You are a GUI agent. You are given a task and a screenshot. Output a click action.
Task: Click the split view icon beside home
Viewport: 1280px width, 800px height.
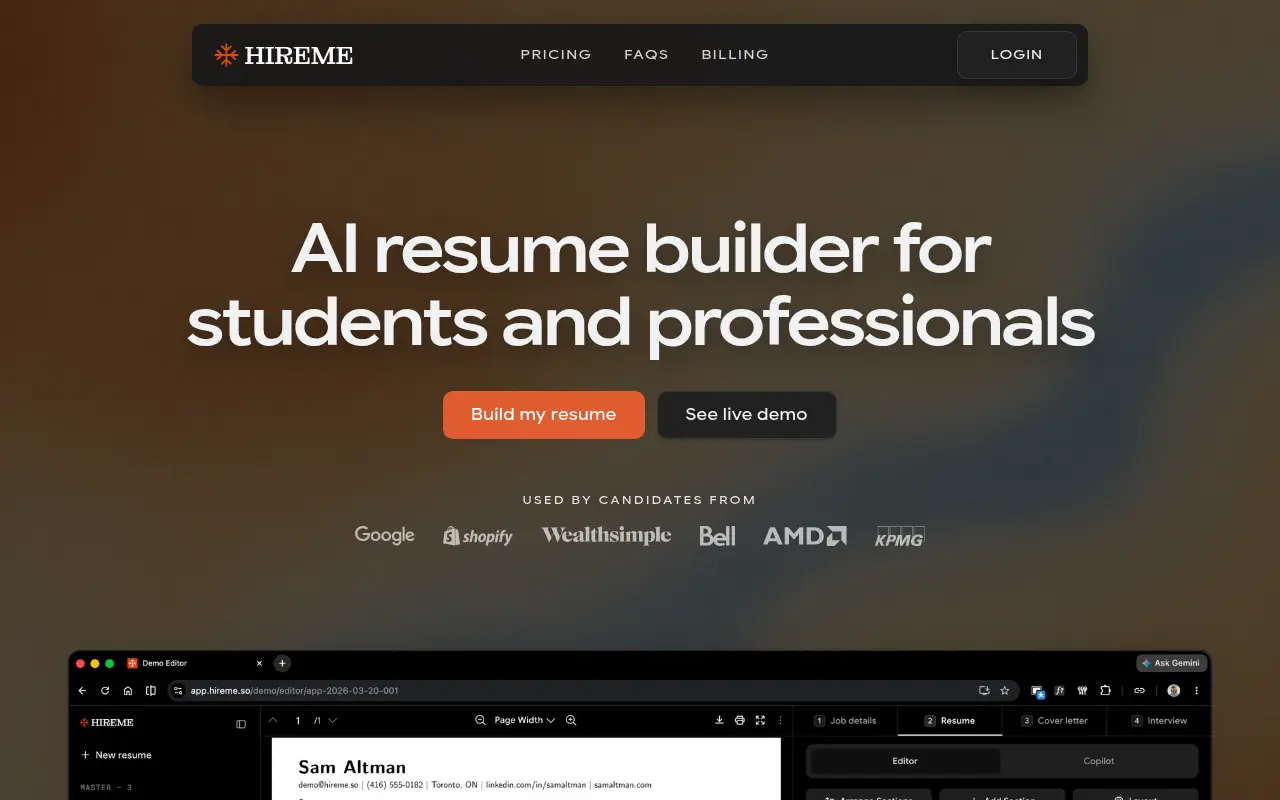click(x=151, y=690)
